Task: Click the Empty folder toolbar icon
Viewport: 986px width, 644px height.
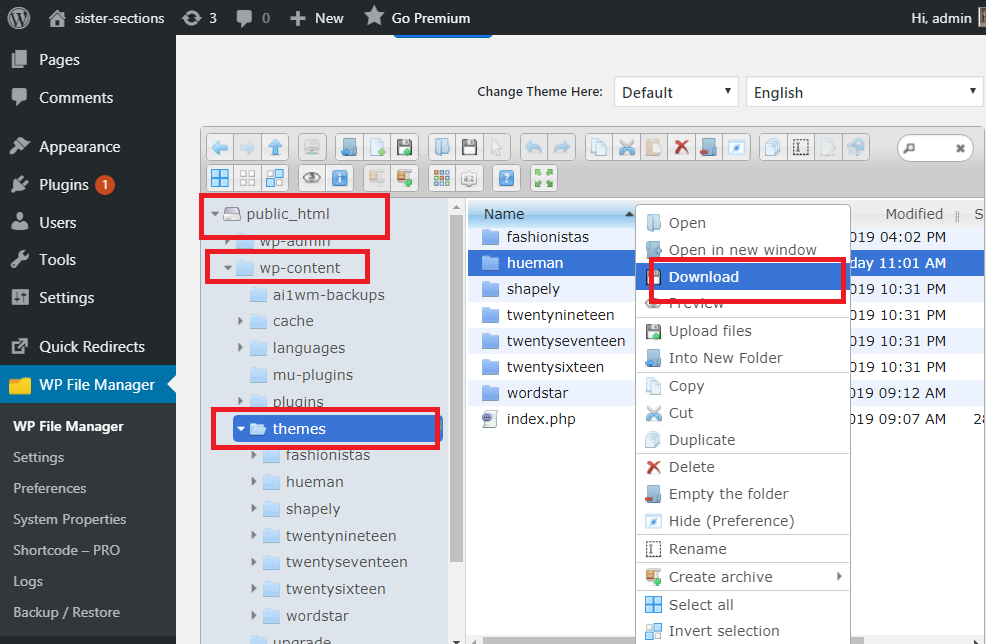Action: [709, 148]
